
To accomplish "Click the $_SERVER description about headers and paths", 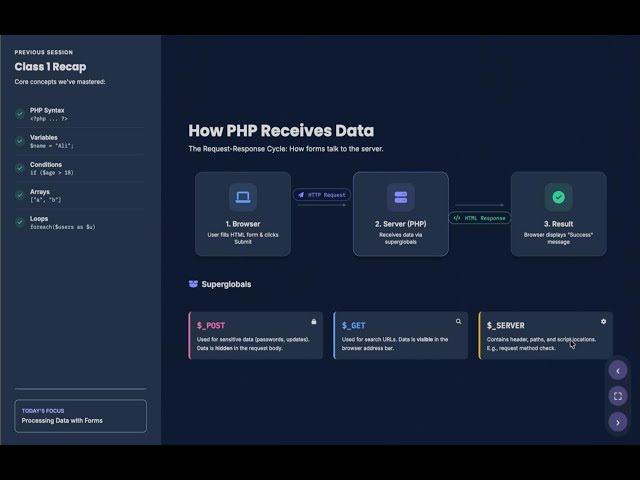I will pyautogui.click(x=541, y=344).
